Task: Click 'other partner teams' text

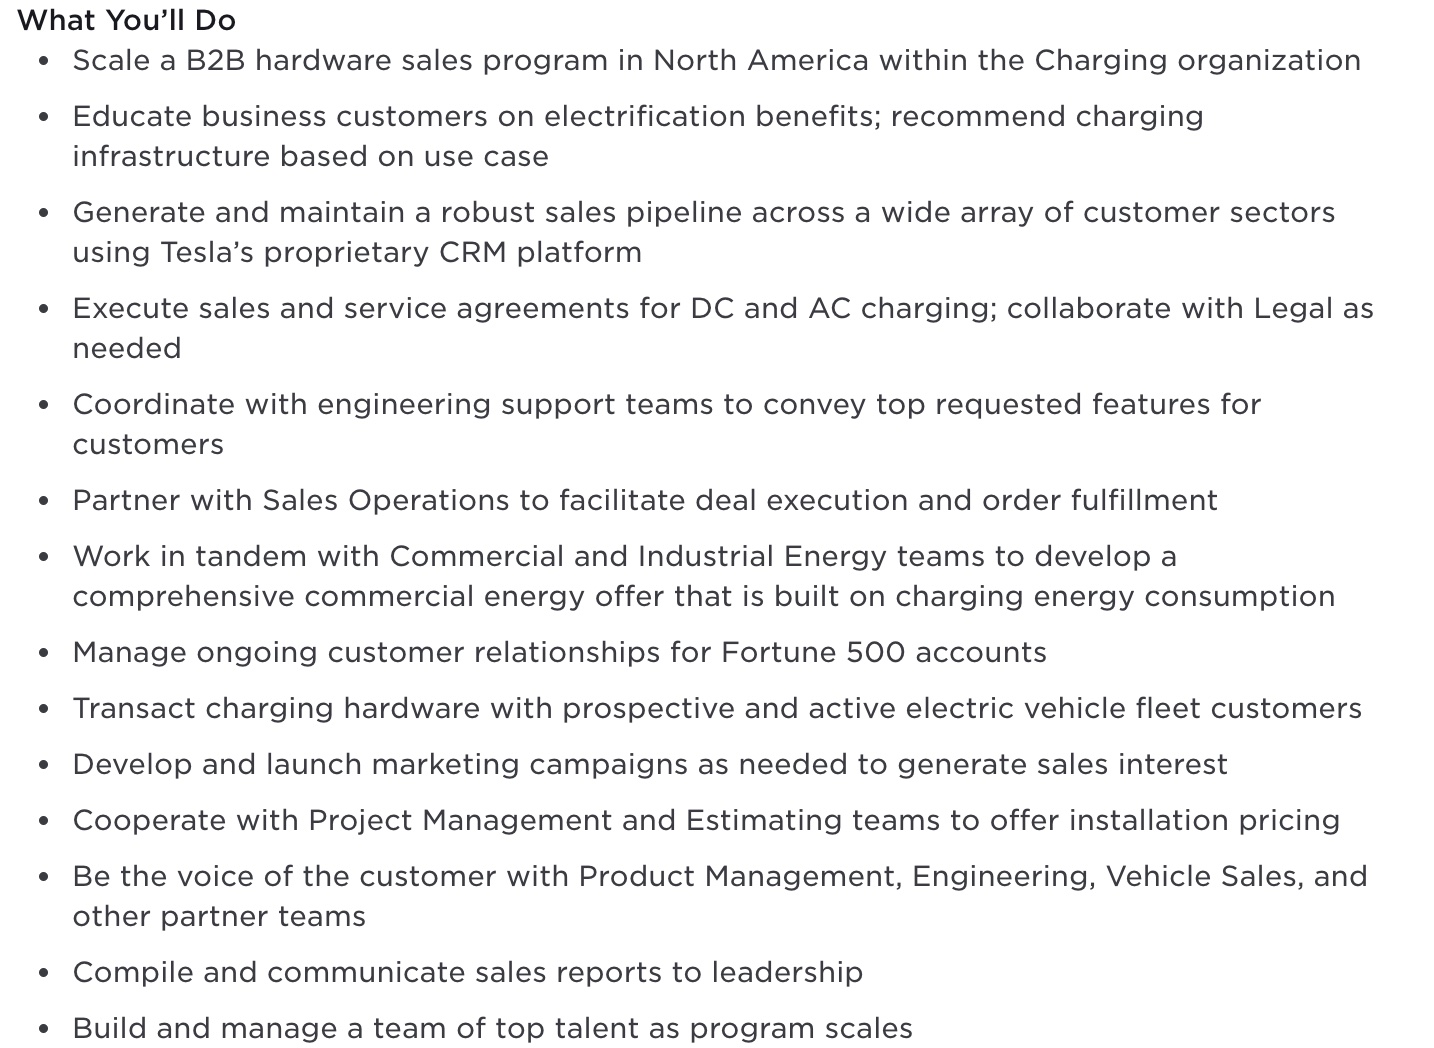Action: pos(219,917)
